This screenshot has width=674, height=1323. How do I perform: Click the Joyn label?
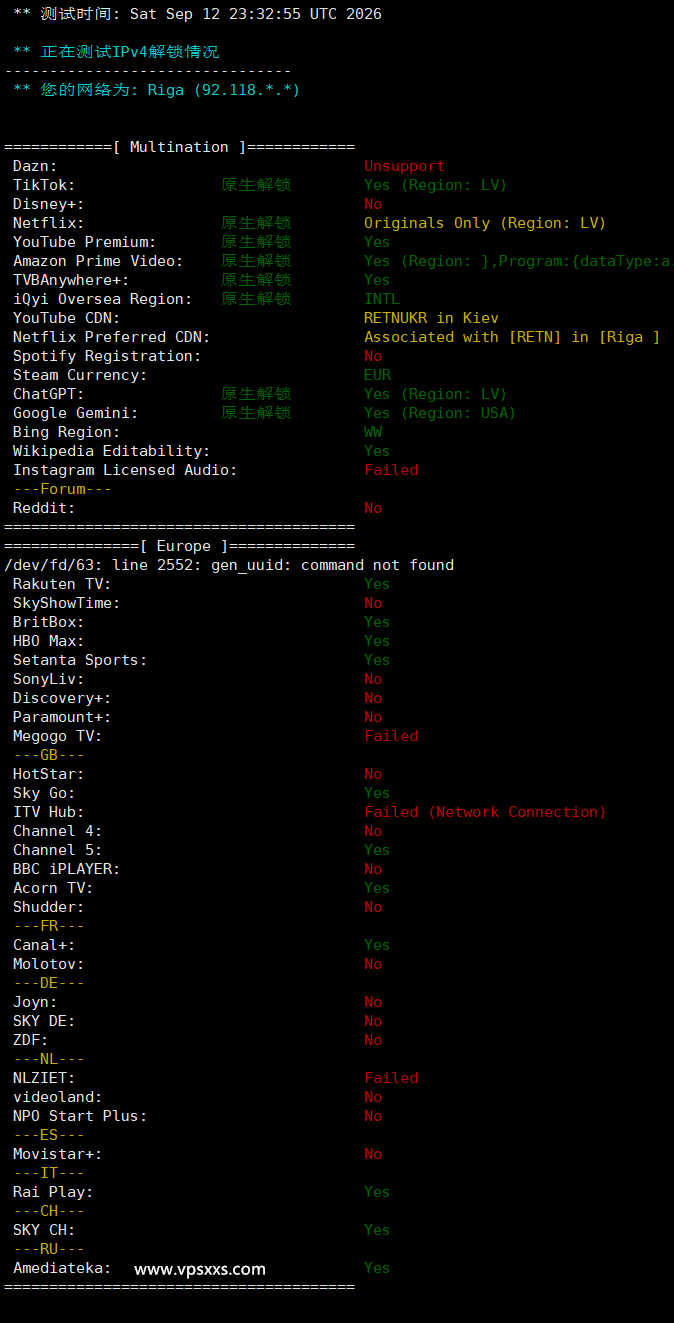coord(35,1002)
